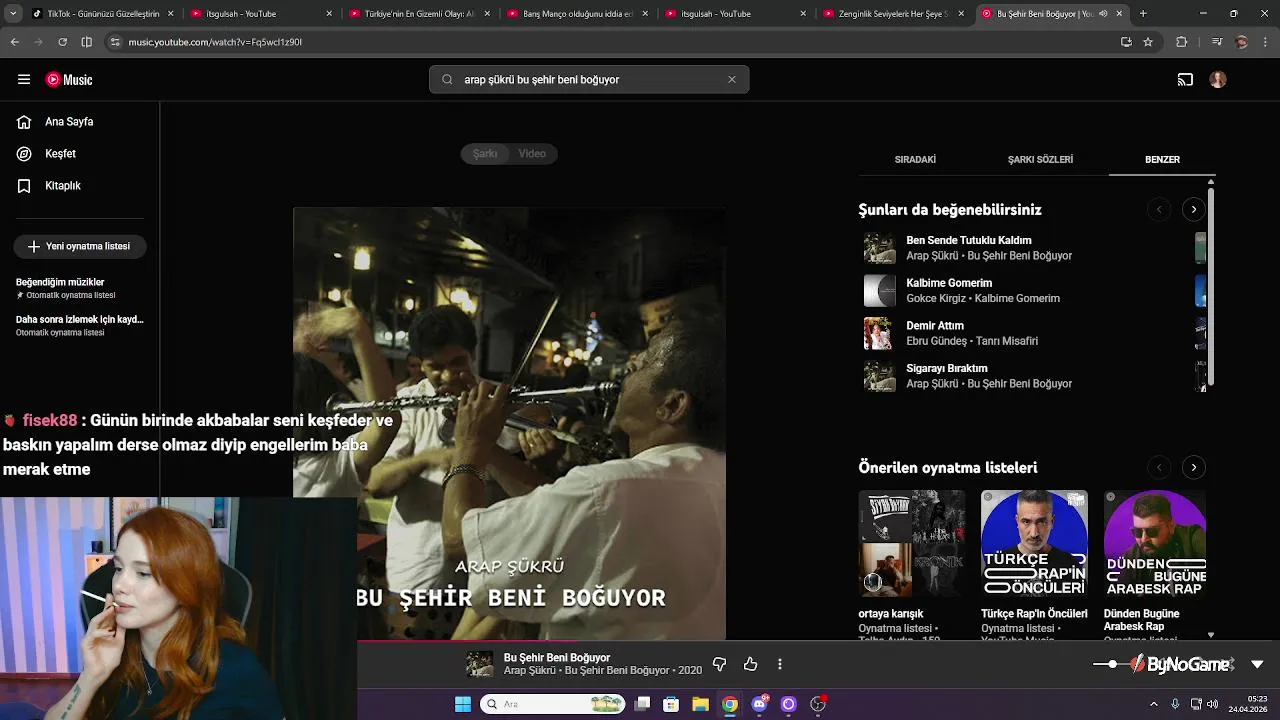Bookmark this page with the star icon

tap(1148, 42)
